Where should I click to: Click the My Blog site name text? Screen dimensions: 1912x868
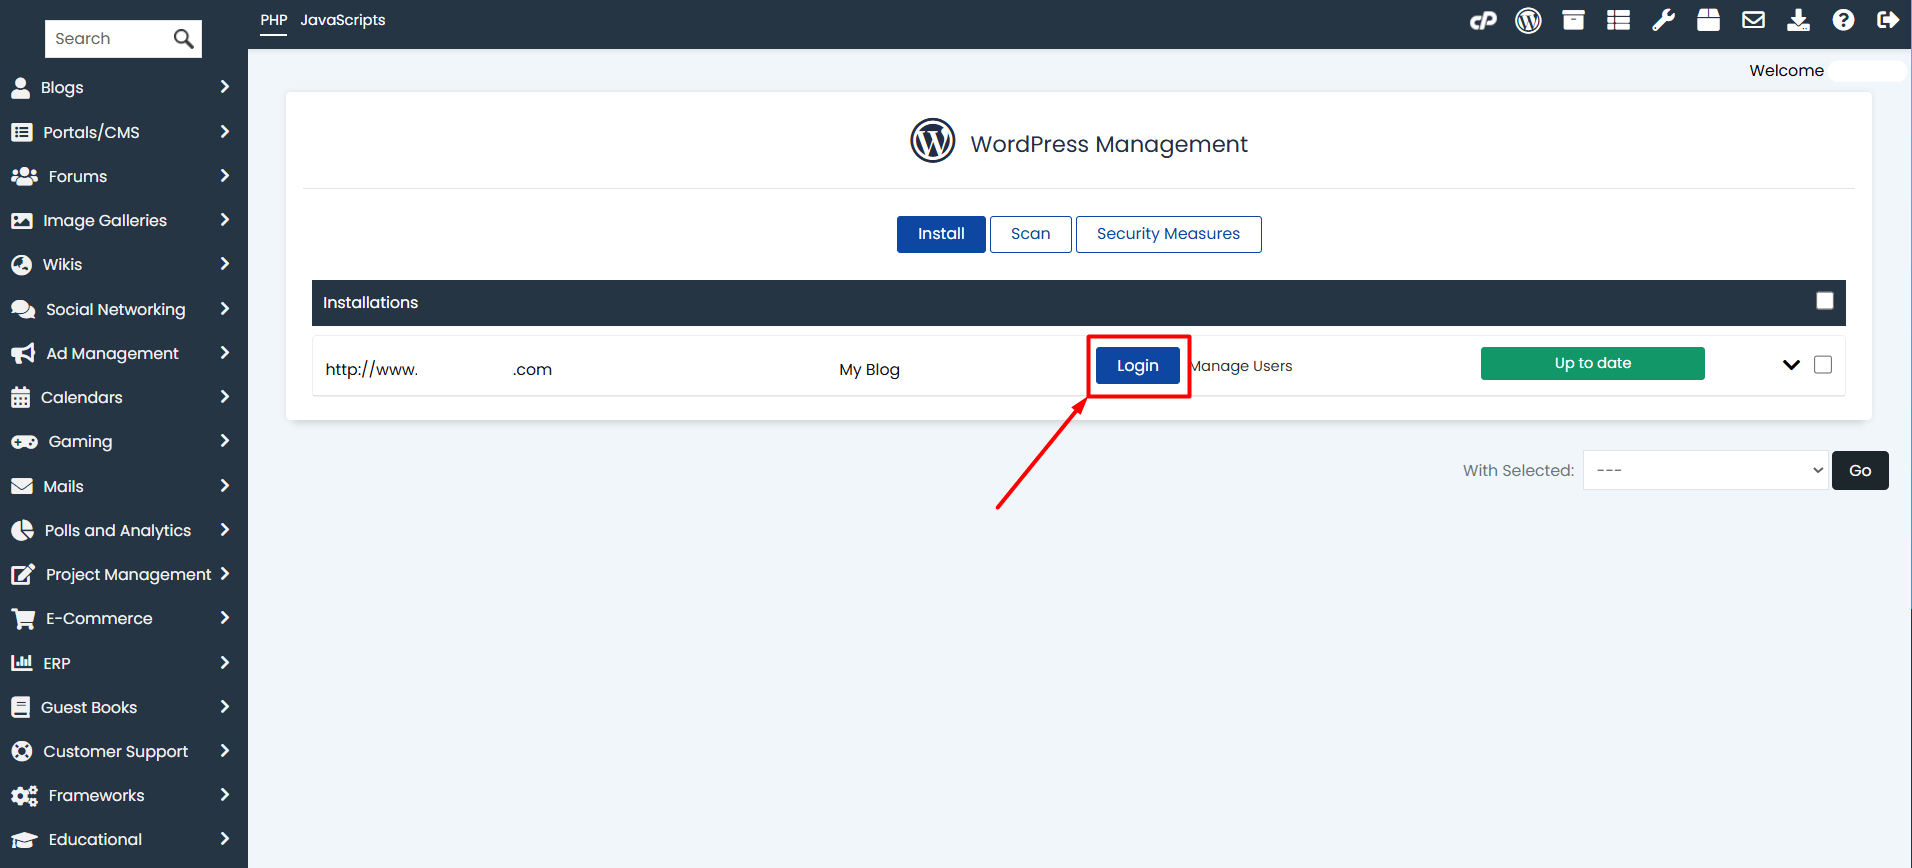[x=869, y=369]
